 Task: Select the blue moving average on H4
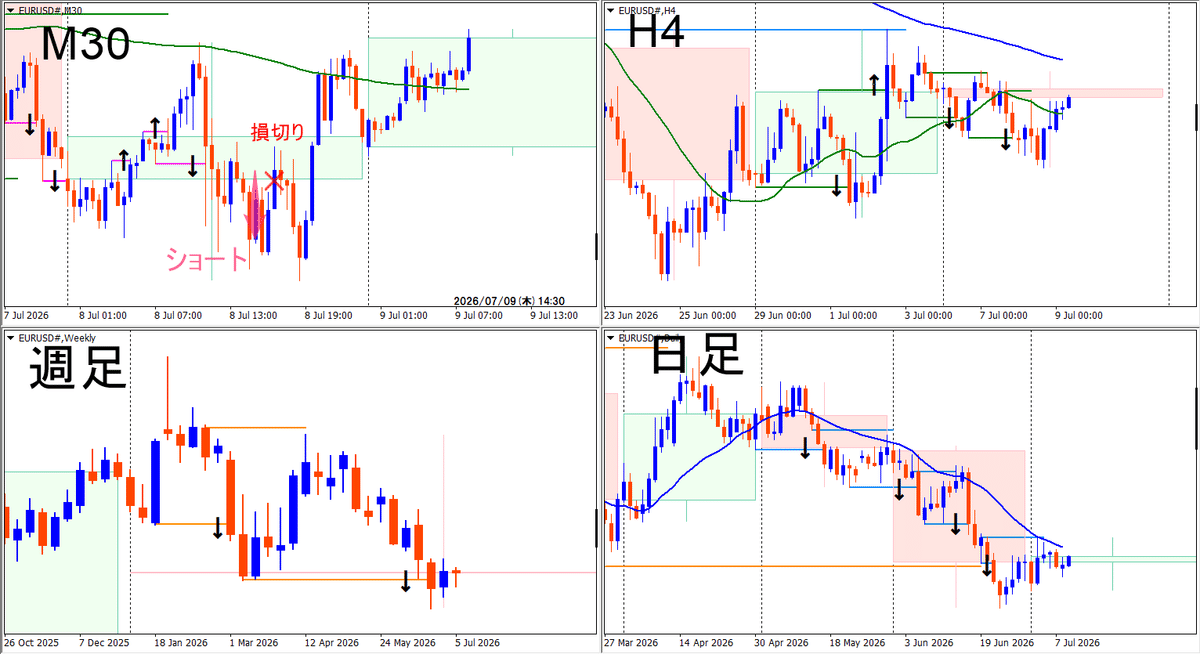click(x=965, y=30)
